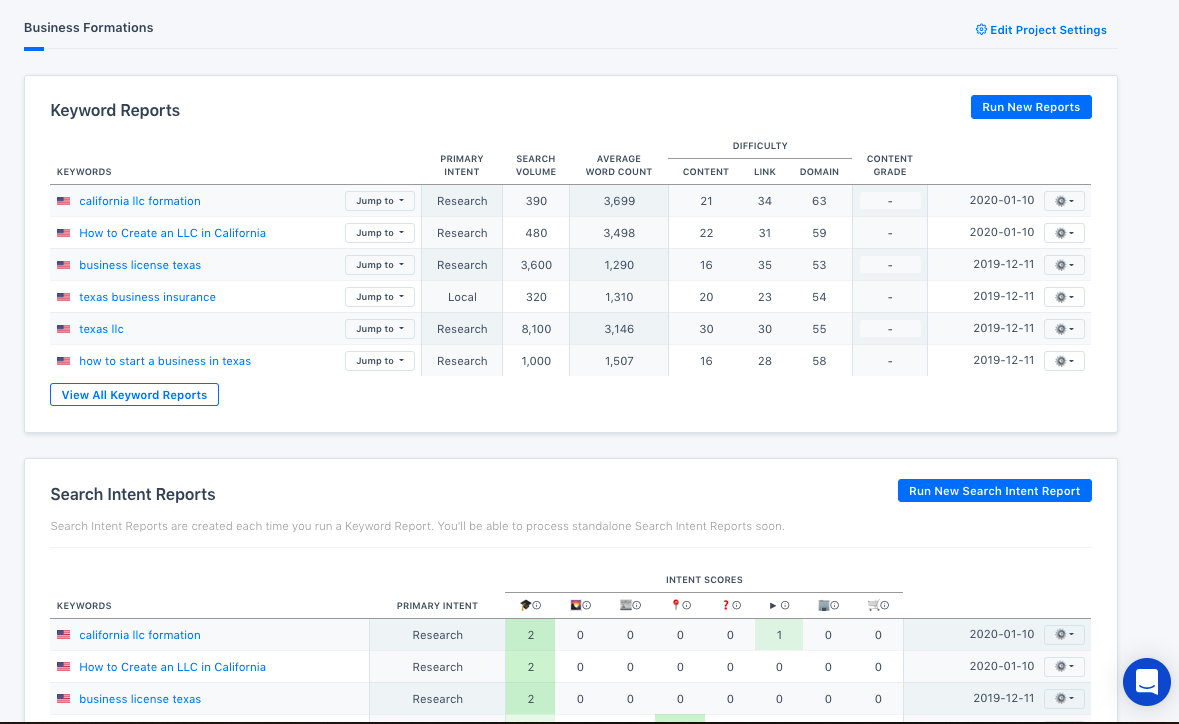The width and height of the screenshot is (1179, 724).
Task: Open gear menu for california llc formation keyword report
Action: (x=1064, y=201)
